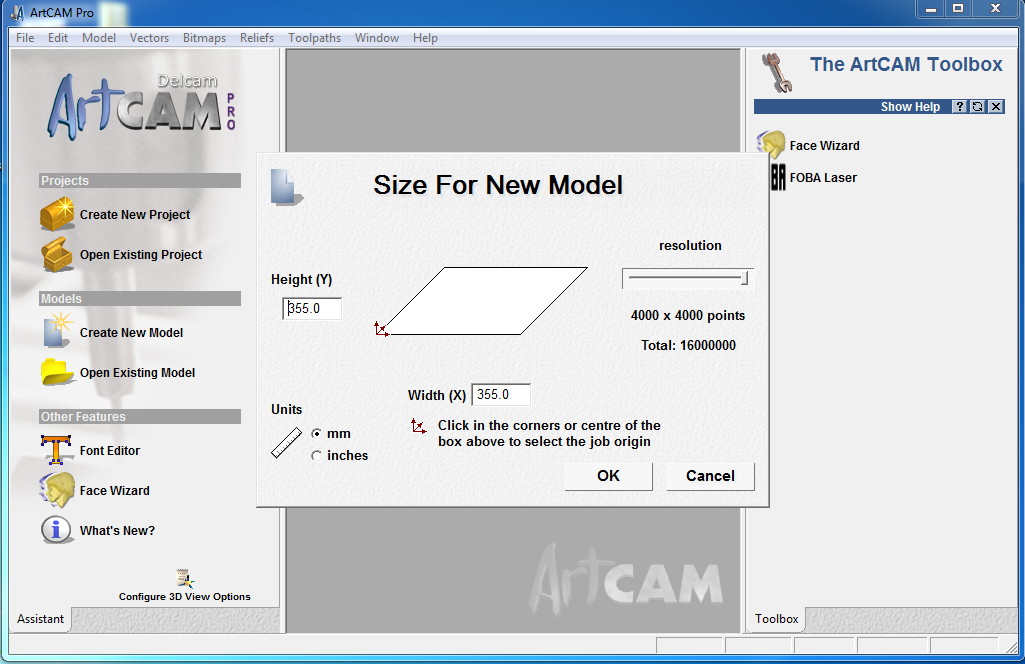Open the Vectors menu
This screenshot has width=1025, height=664.
(149, 38)
